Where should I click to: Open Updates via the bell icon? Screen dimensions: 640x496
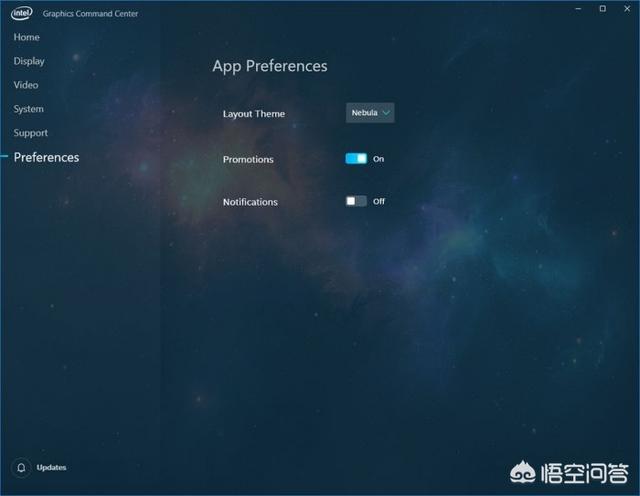[21, 467]
